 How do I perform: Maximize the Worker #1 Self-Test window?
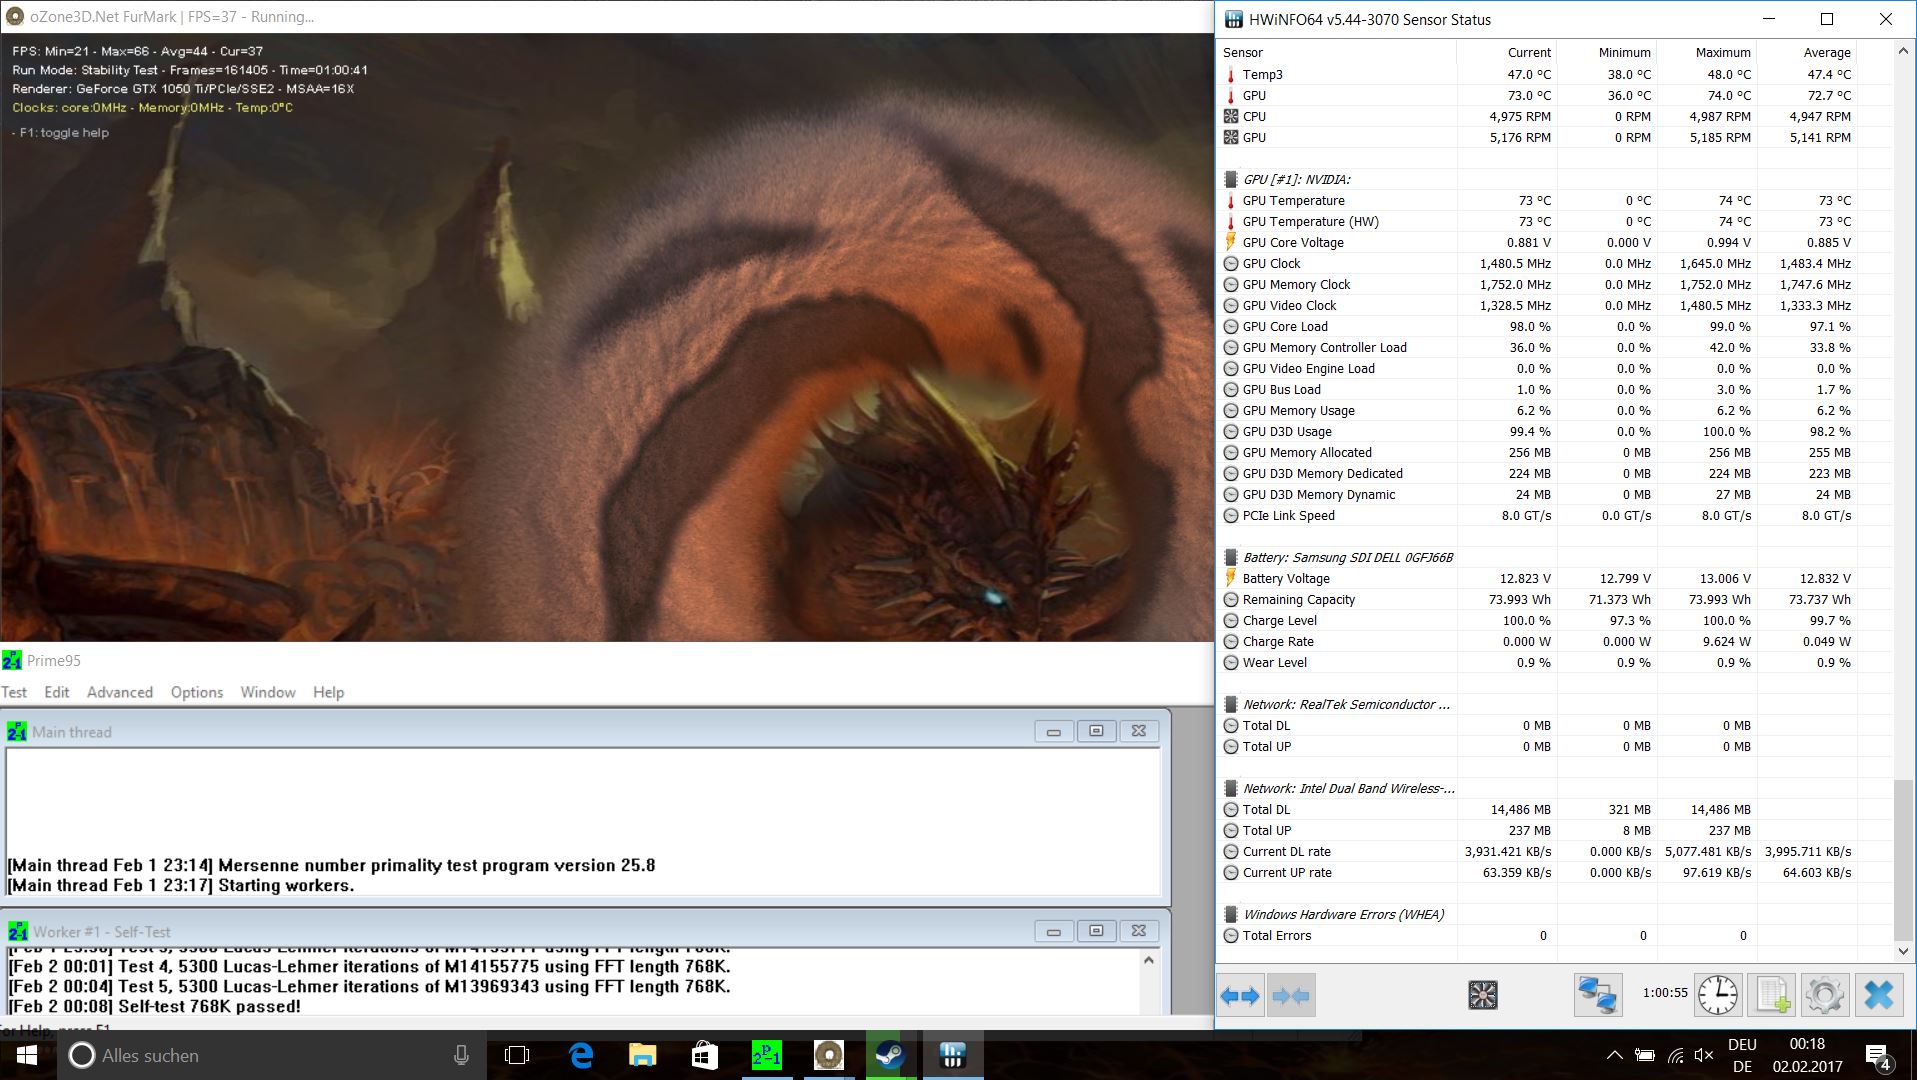pyautogui.click(x=1096, y=931)
